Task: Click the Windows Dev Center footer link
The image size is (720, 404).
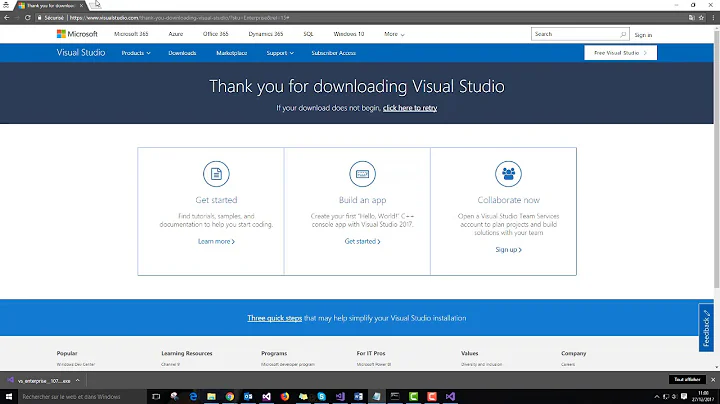Action: coord(76,364)
